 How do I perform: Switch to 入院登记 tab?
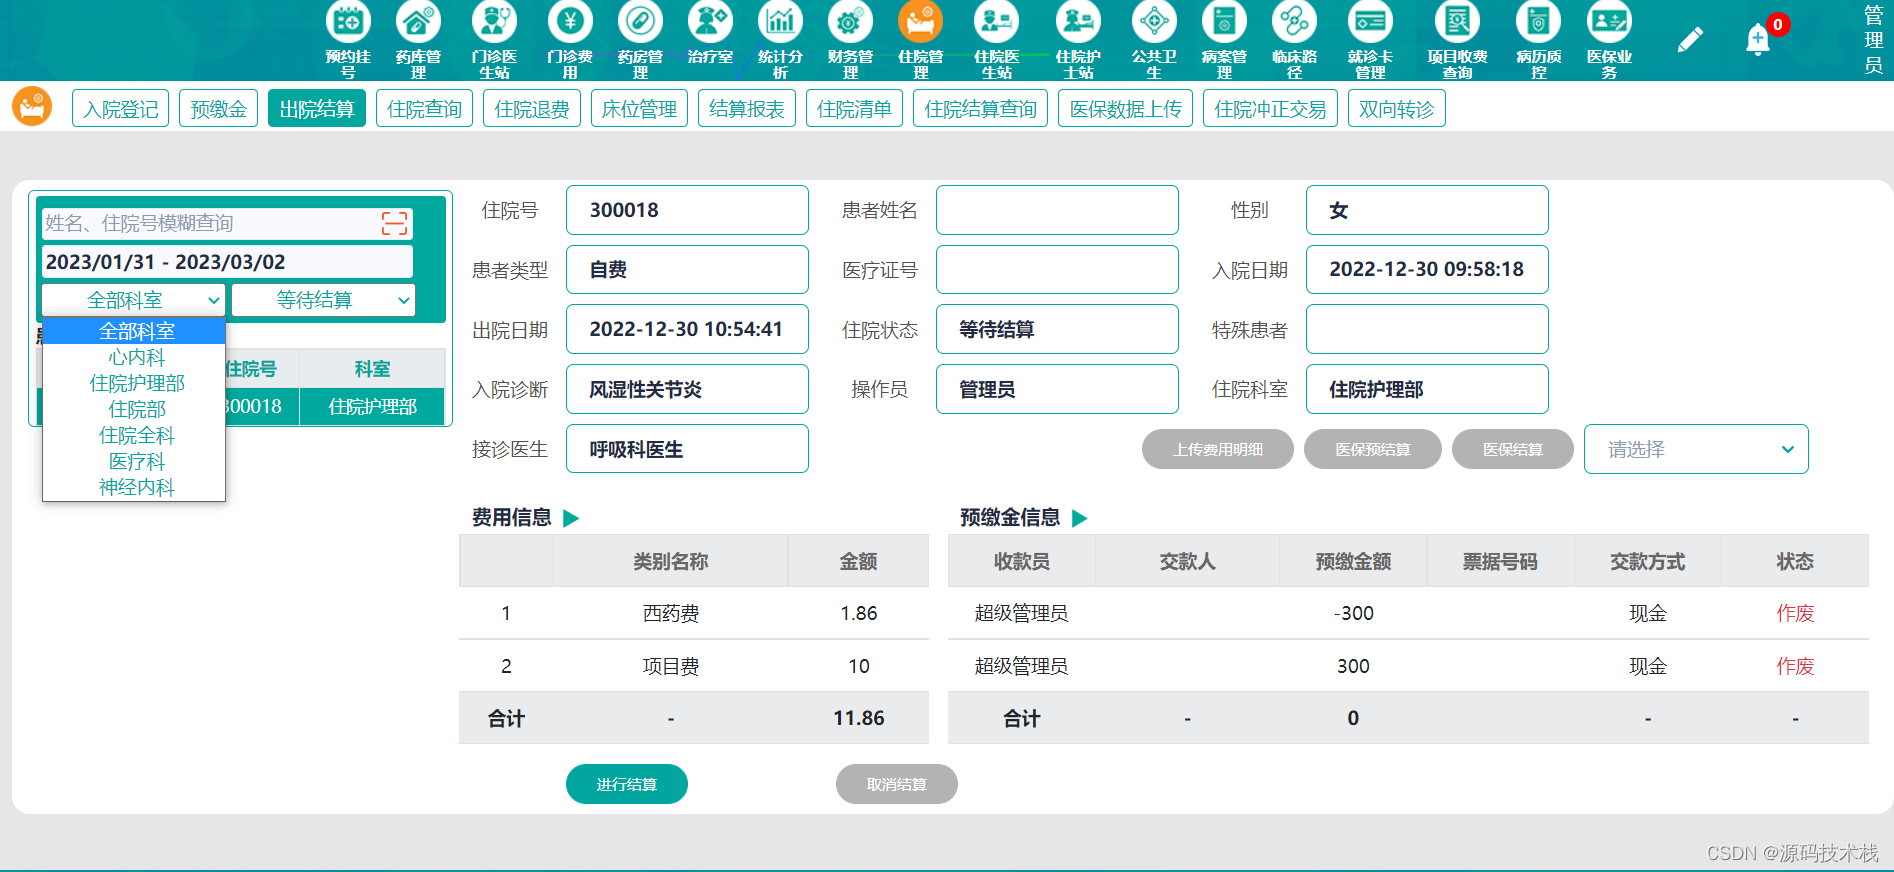click(x=121, y=108)
